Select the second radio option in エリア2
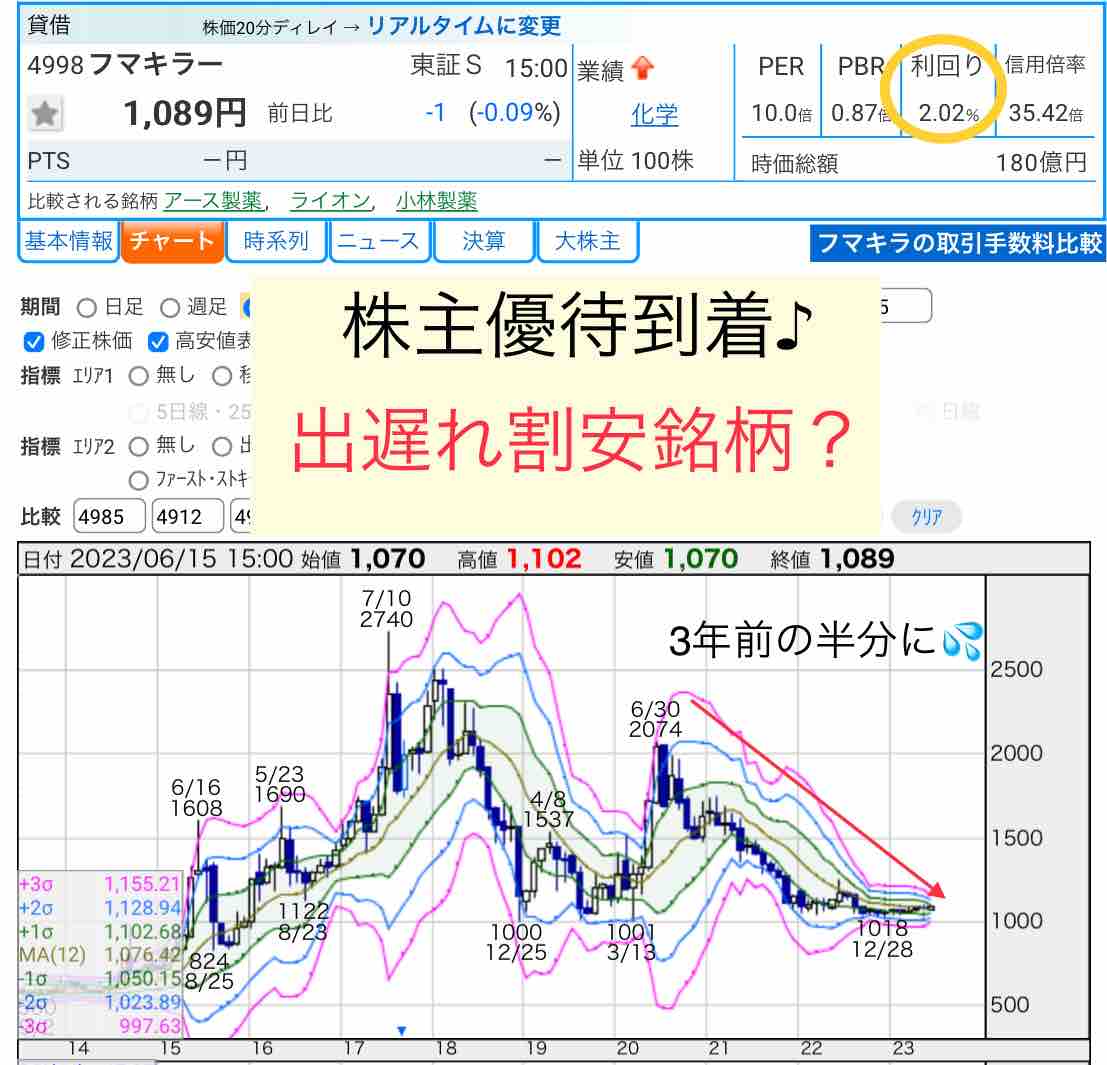The height and width of the screenshot is (1065, 1107). (222, 447)
